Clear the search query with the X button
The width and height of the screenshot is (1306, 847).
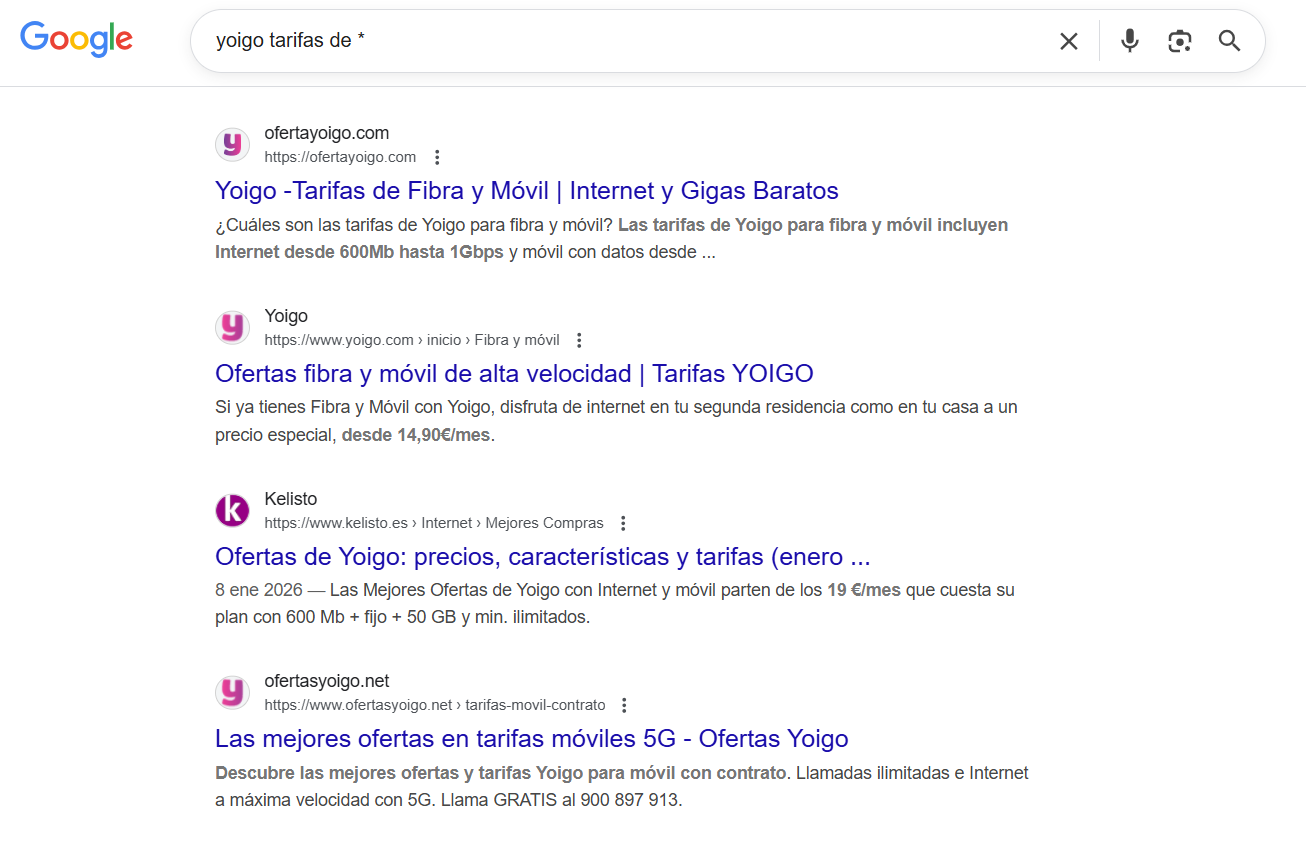(x=1069, y=41)
